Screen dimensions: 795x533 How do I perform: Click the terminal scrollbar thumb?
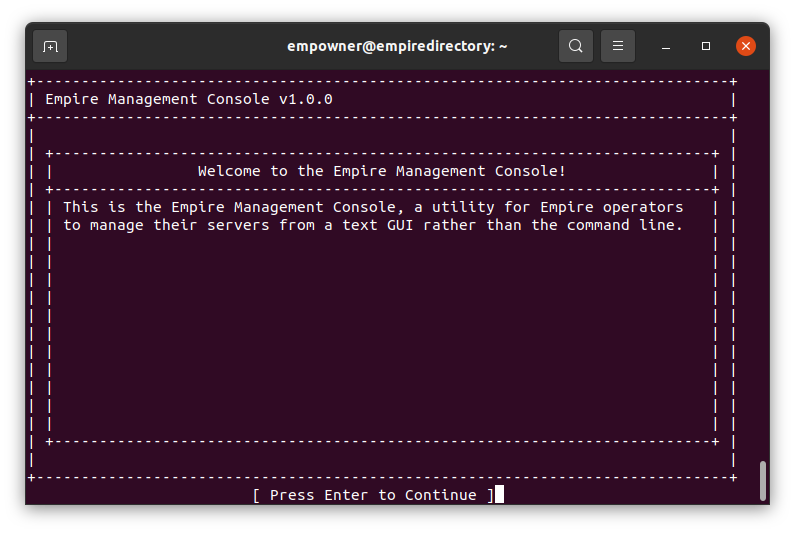point(763,481)
